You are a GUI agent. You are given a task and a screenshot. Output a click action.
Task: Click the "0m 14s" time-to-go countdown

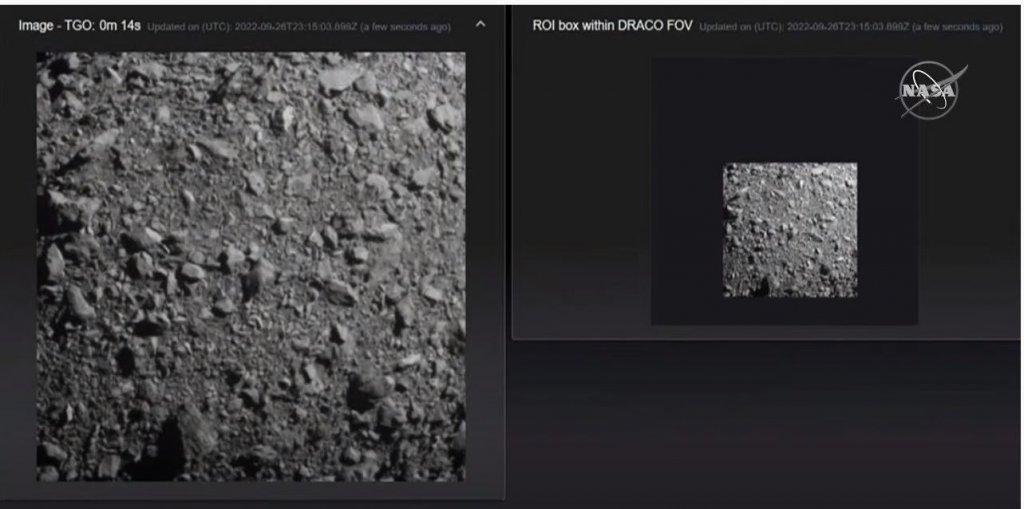(x=120, y=25)
